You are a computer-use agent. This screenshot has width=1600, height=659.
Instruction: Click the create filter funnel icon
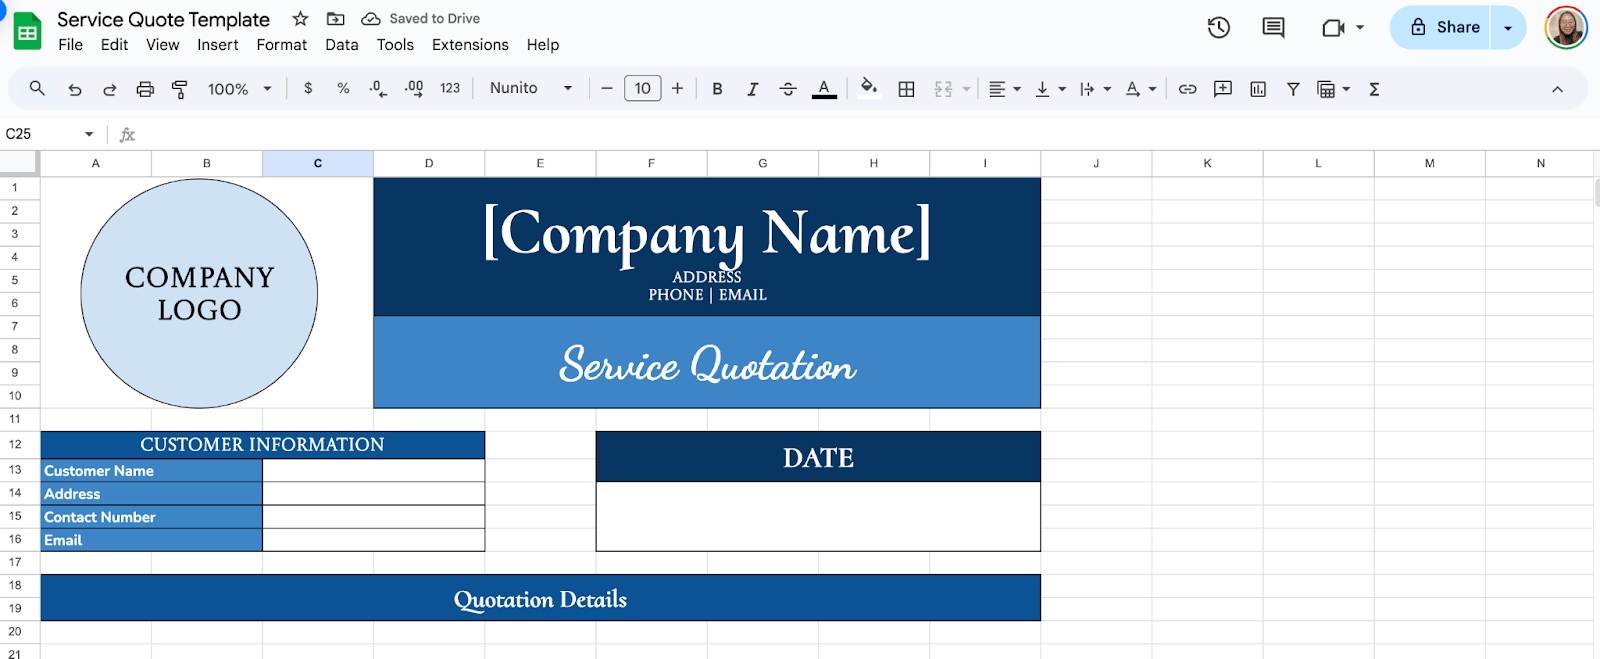pyautogui.click(x=1293, y=89)
